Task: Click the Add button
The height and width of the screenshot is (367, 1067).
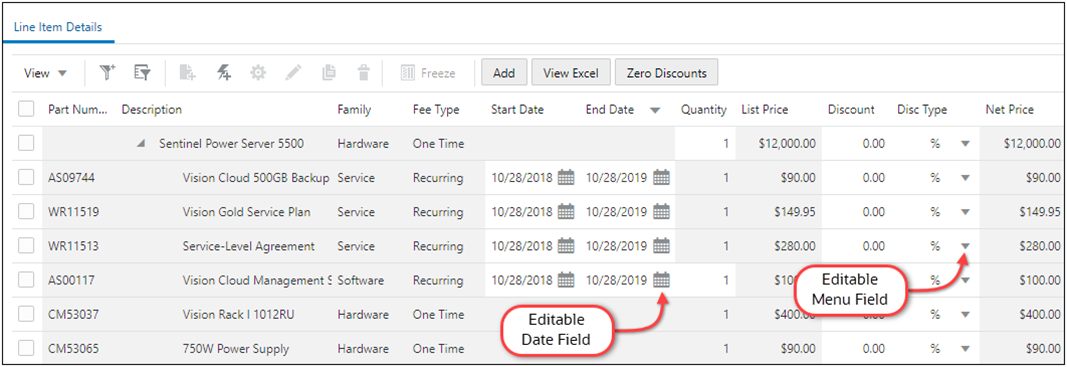Action: coord(504,73)
